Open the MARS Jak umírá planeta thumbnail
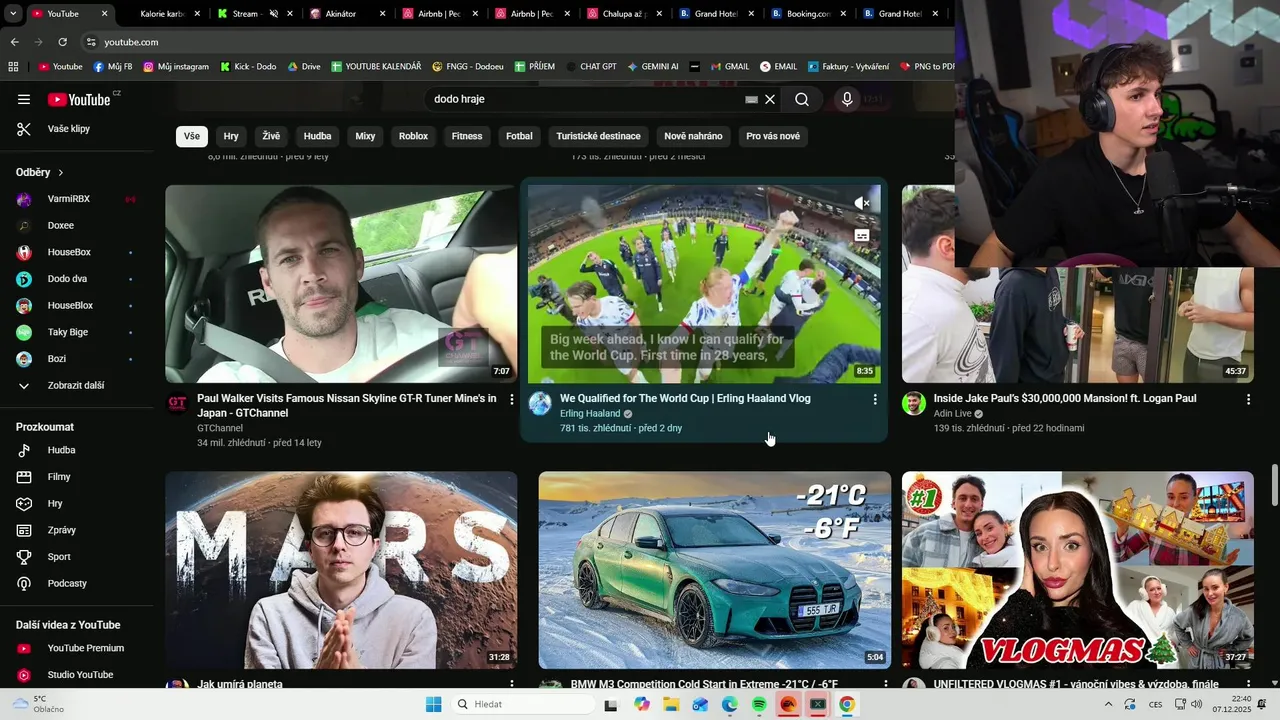Image resolution: width=1280 pixels, height=720 pixels. click(341, 570)
